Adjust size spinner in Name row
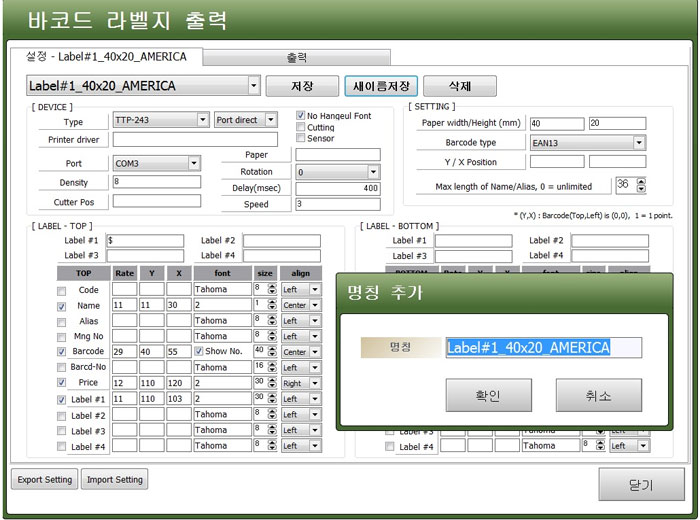Viewport: 700px width, 520px height. pos(272,305)
